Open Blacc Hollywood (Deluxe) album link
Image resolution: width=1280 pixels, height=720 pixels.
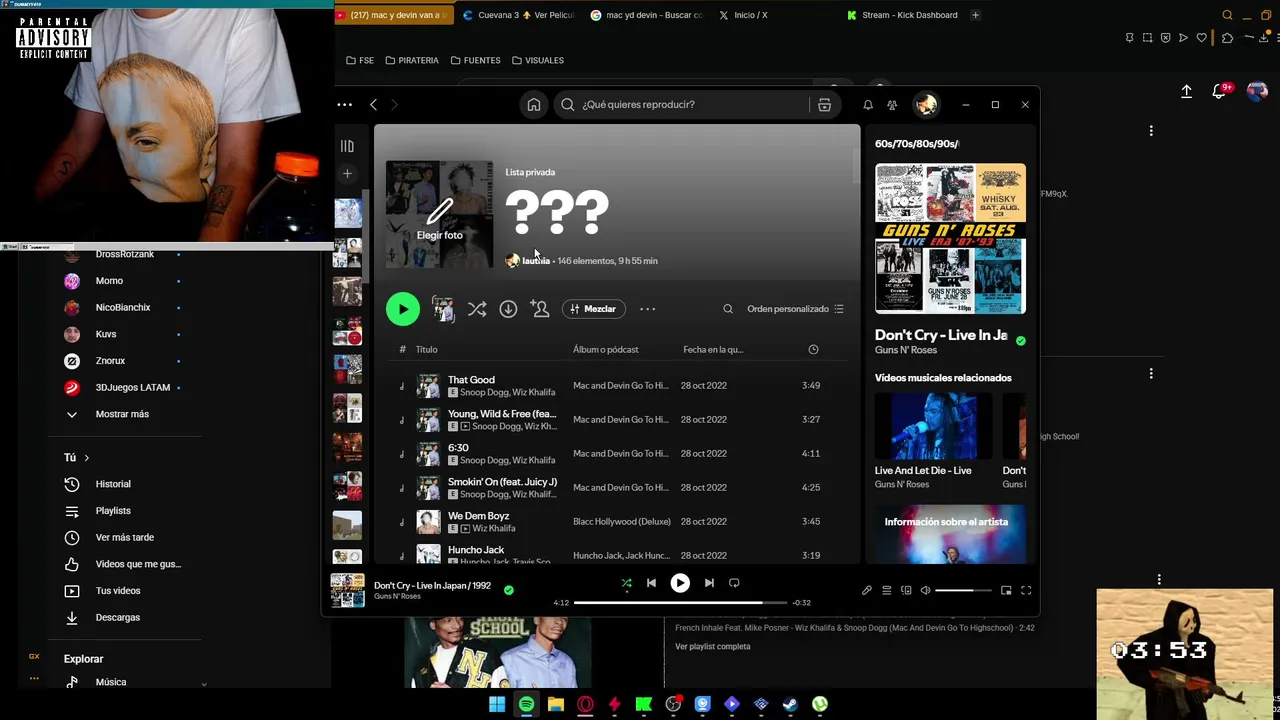coord(621,521)
